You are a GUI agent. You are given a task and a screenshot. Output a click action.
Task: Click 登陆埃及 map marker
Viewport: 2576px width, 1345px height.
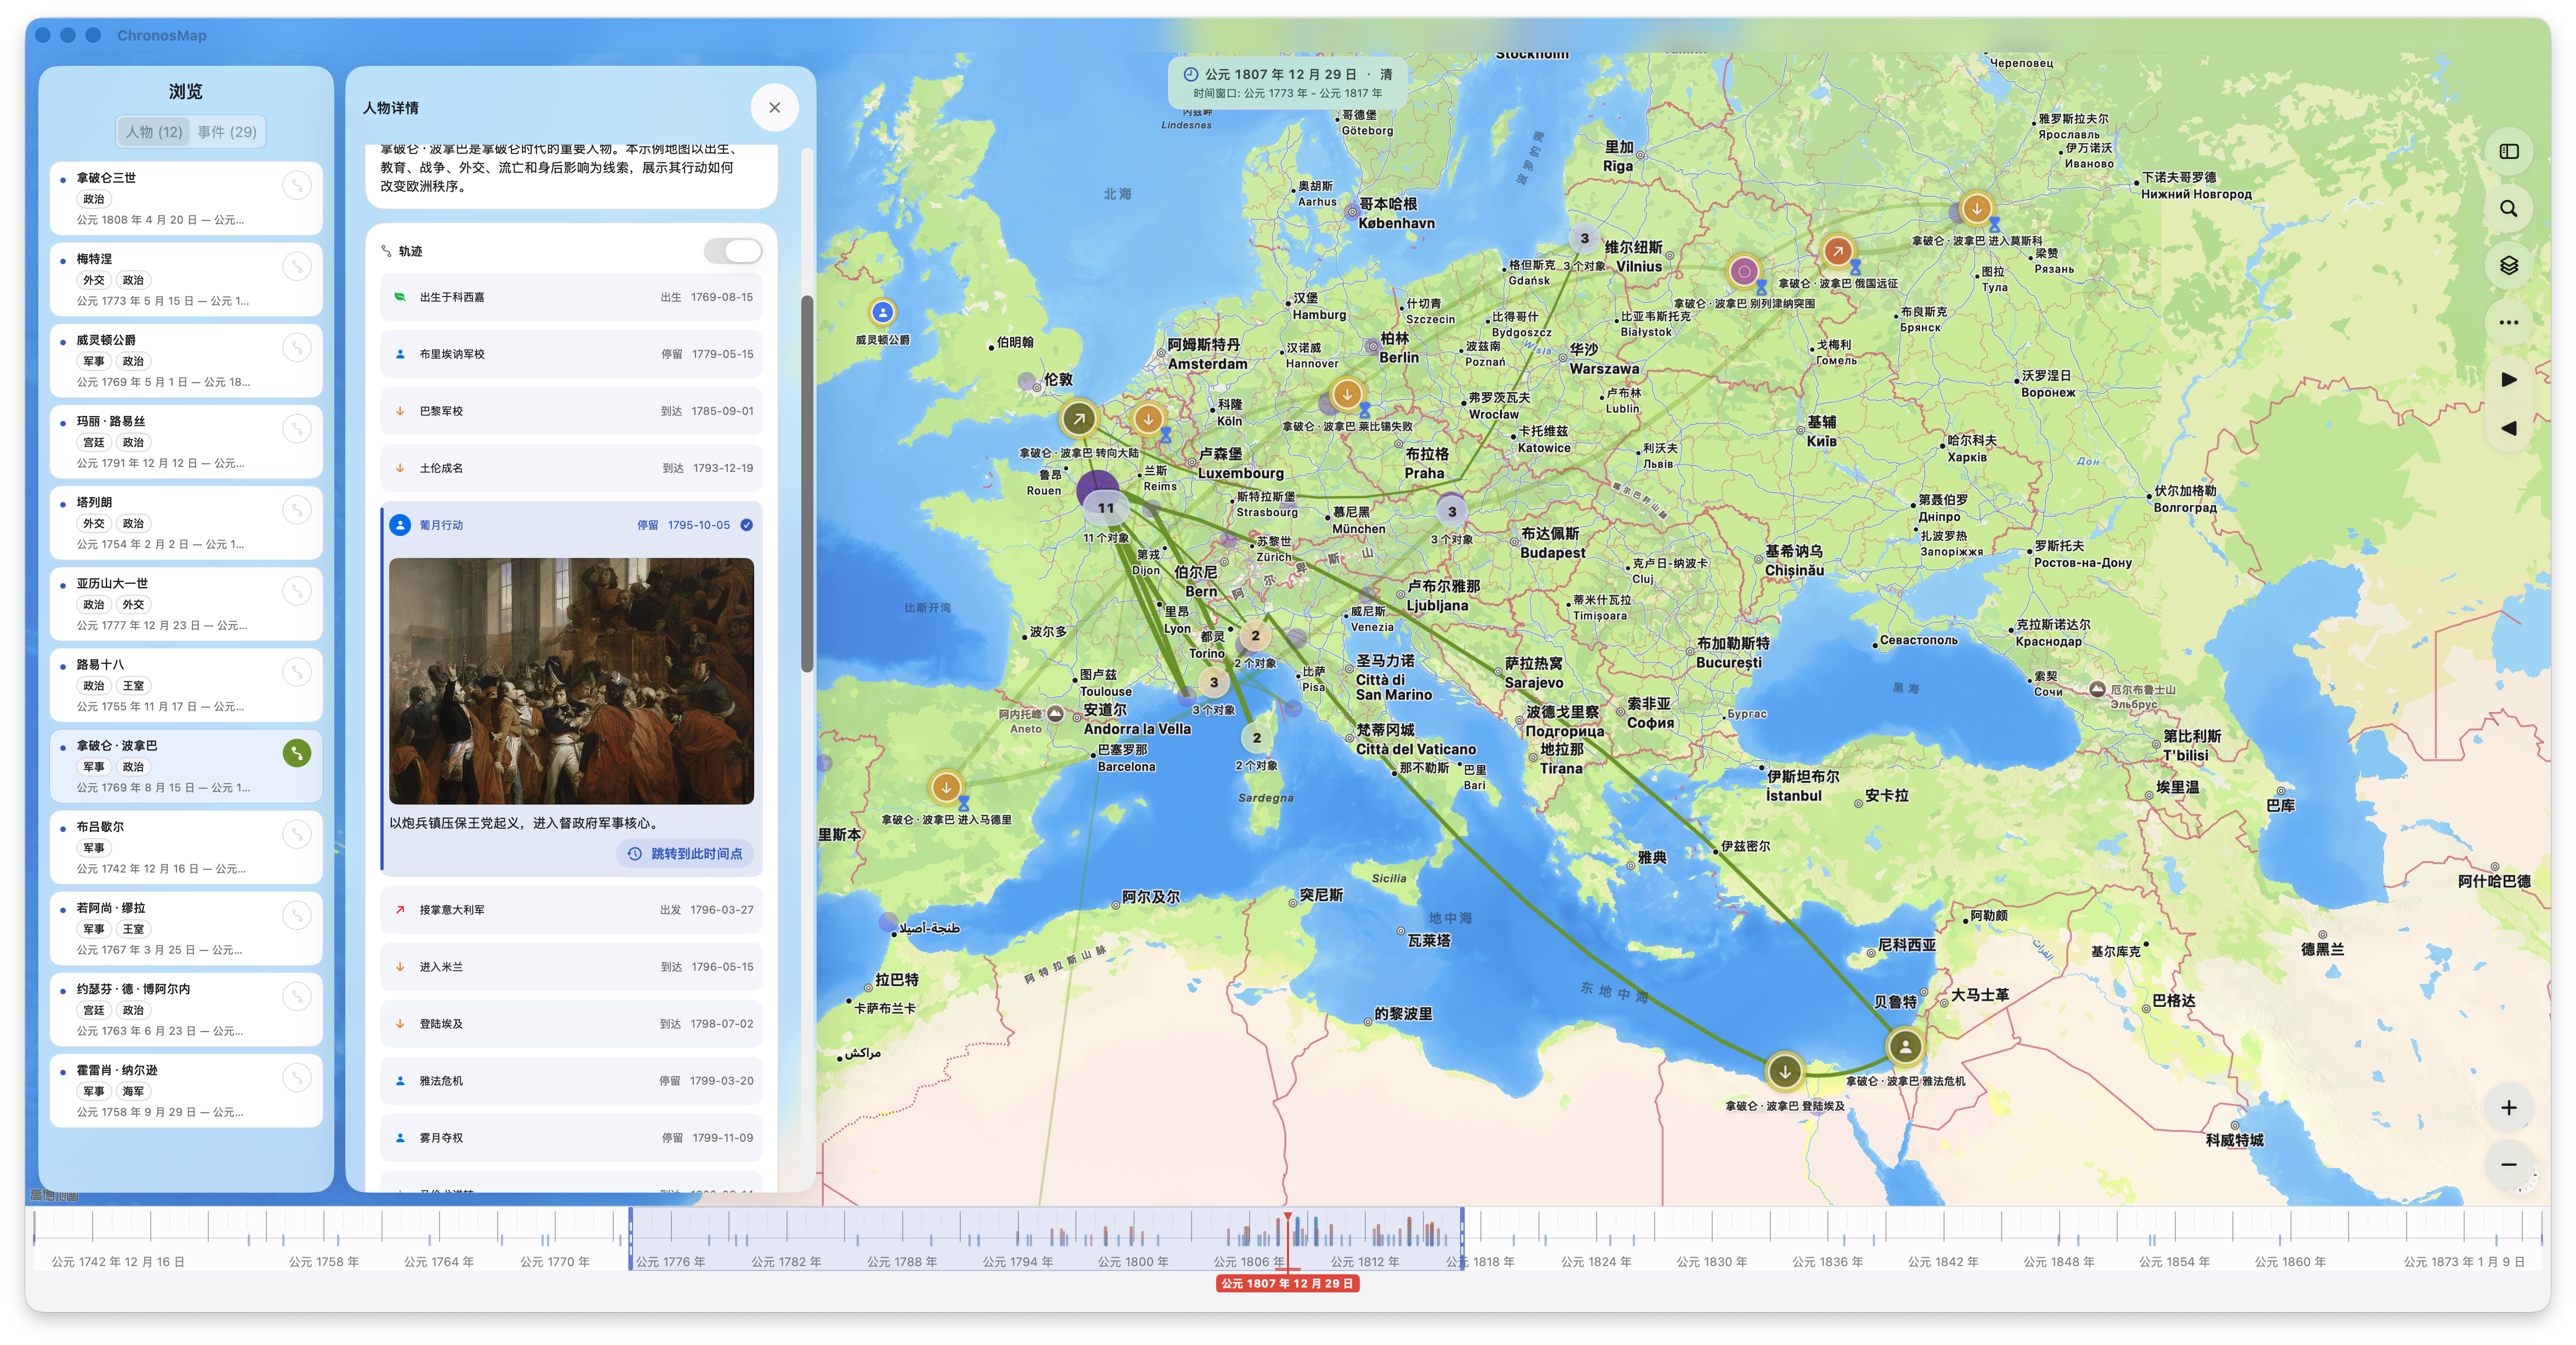click(x=1784, y=1071)
